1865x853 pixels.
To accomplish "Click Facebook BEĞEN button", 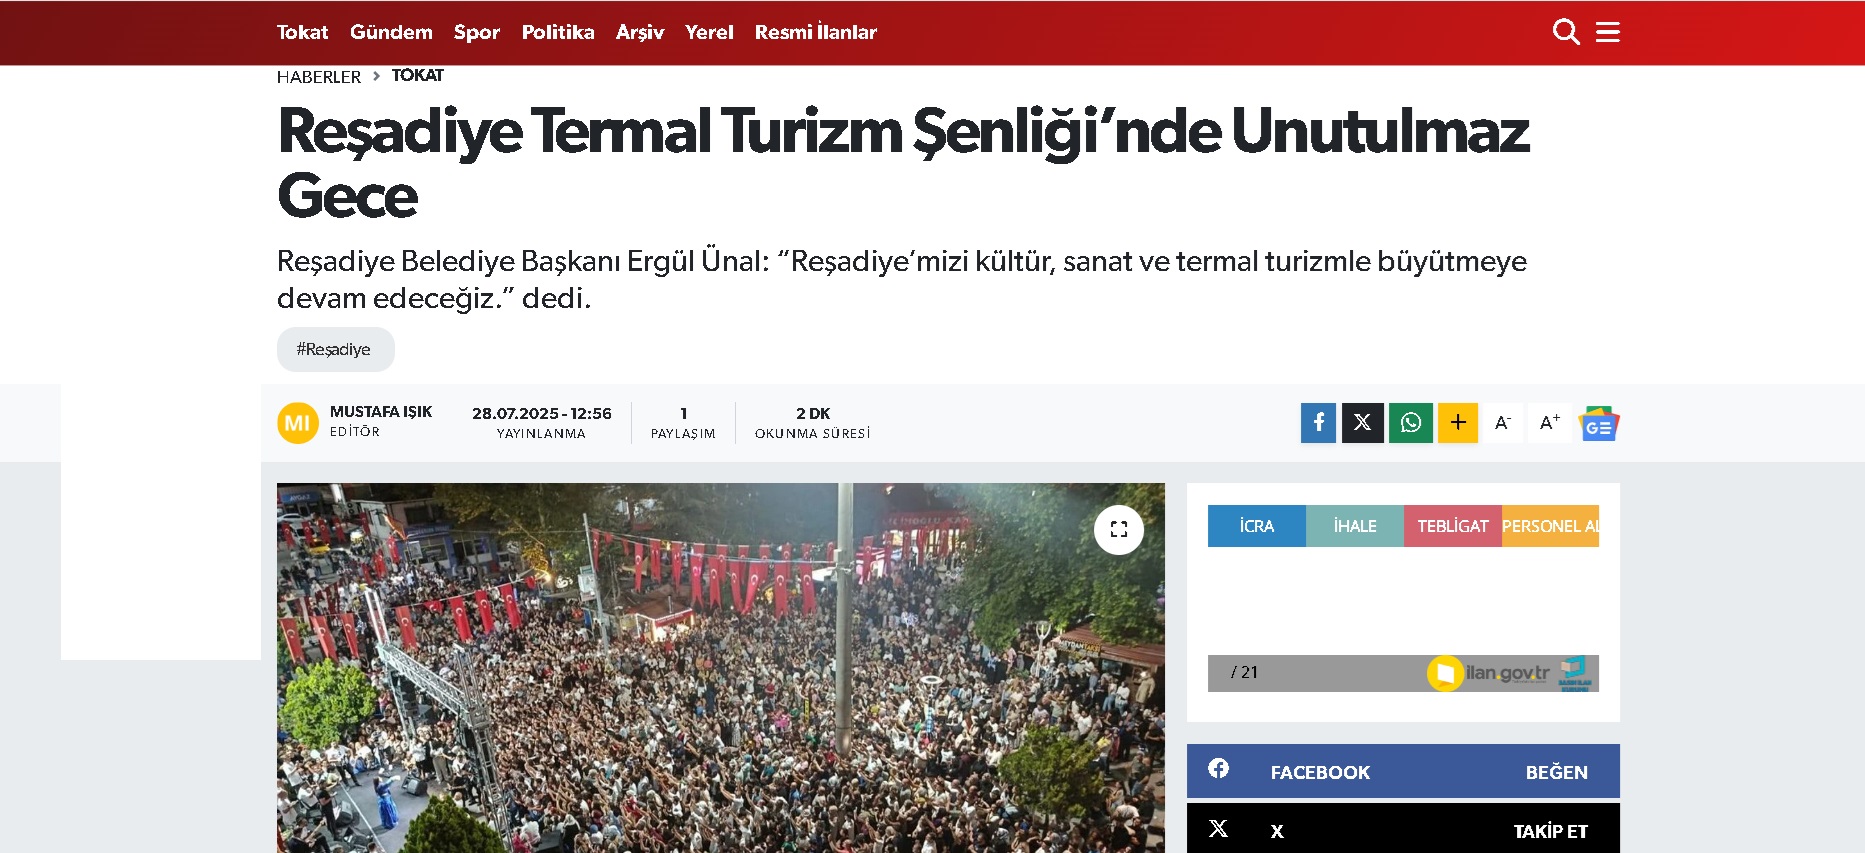I will (x=1556, y=772).
